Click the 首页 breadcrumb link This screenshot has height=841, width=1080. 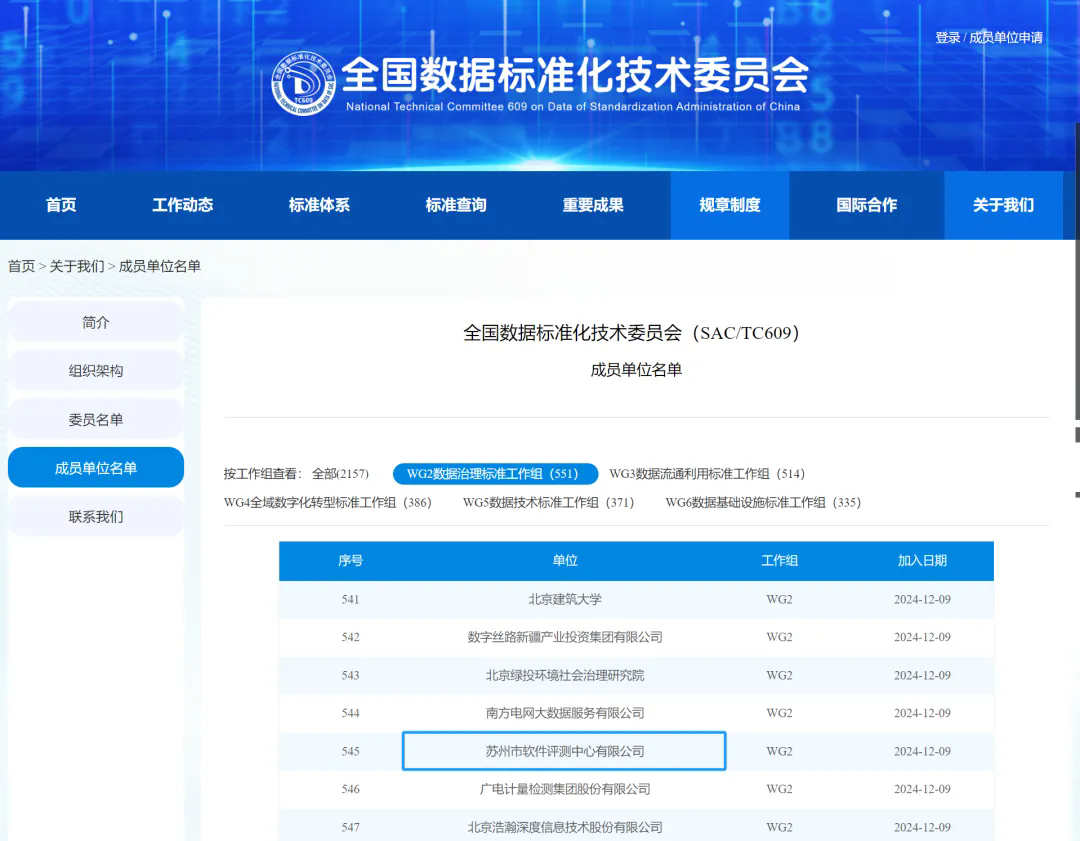tap(21, 266)
